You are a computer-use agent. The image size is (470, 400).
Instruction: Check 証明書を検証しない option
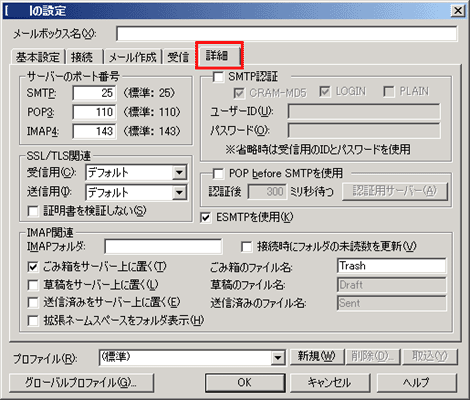coord(33,211)
